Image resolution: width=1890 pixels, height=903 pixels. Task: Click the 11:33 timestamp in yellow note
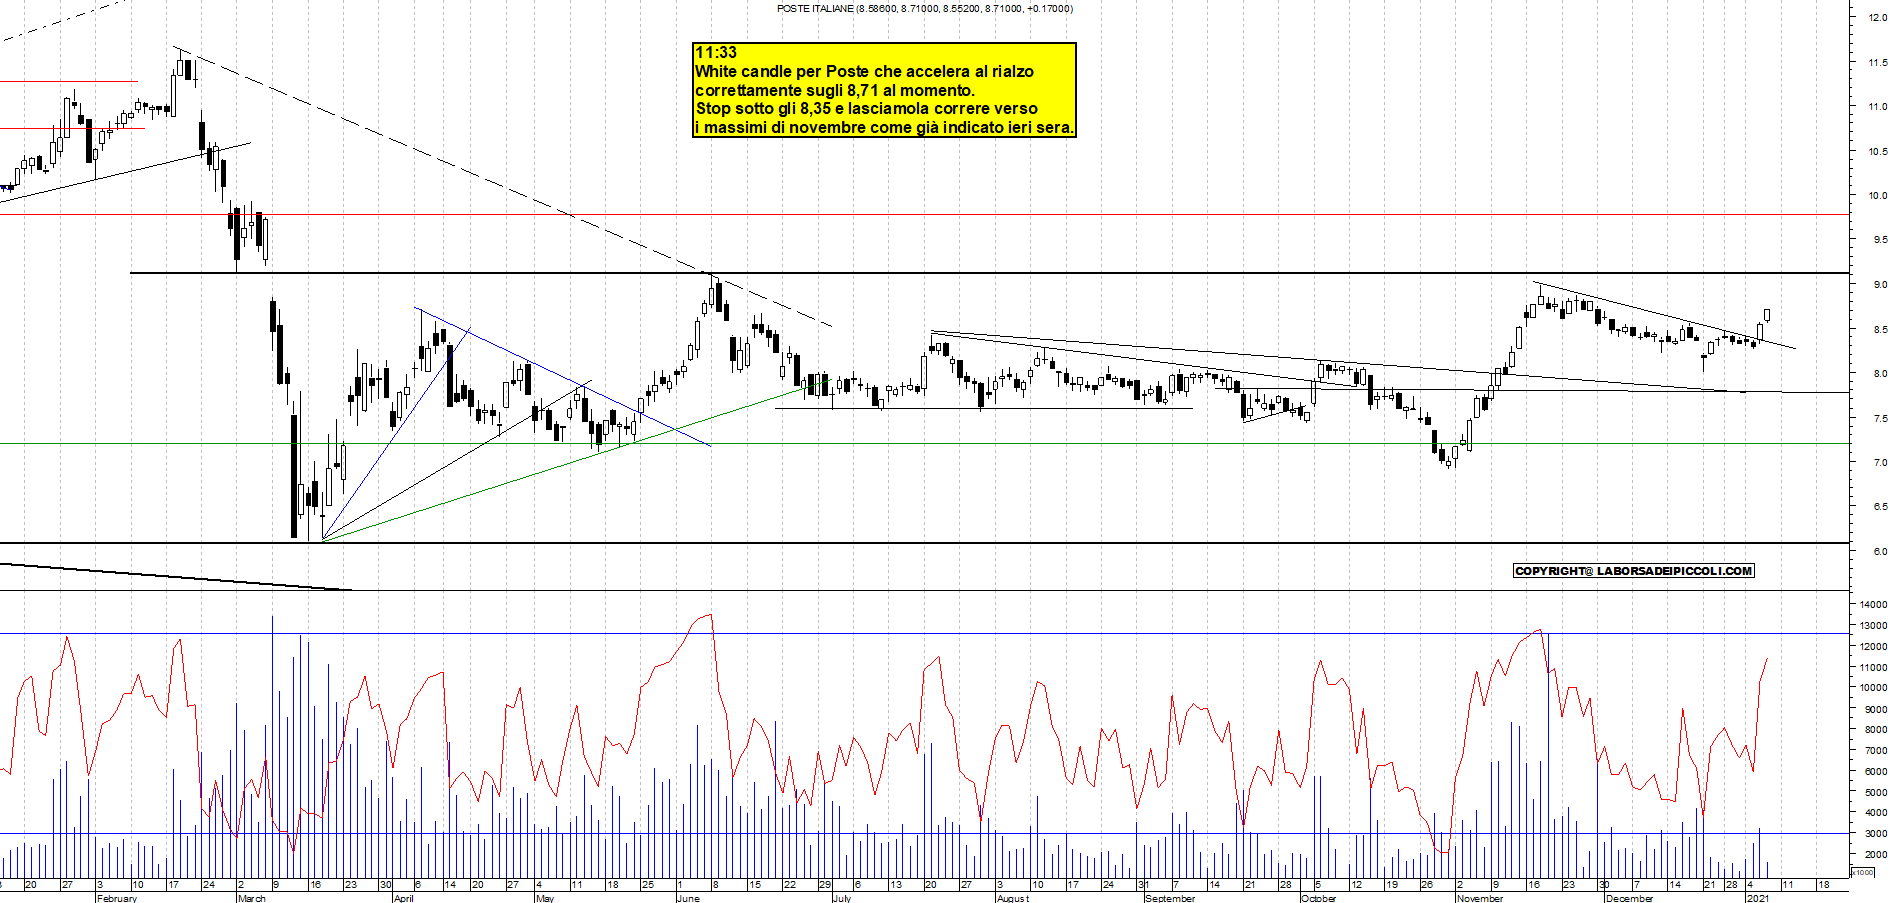click(x=716, y=53)
